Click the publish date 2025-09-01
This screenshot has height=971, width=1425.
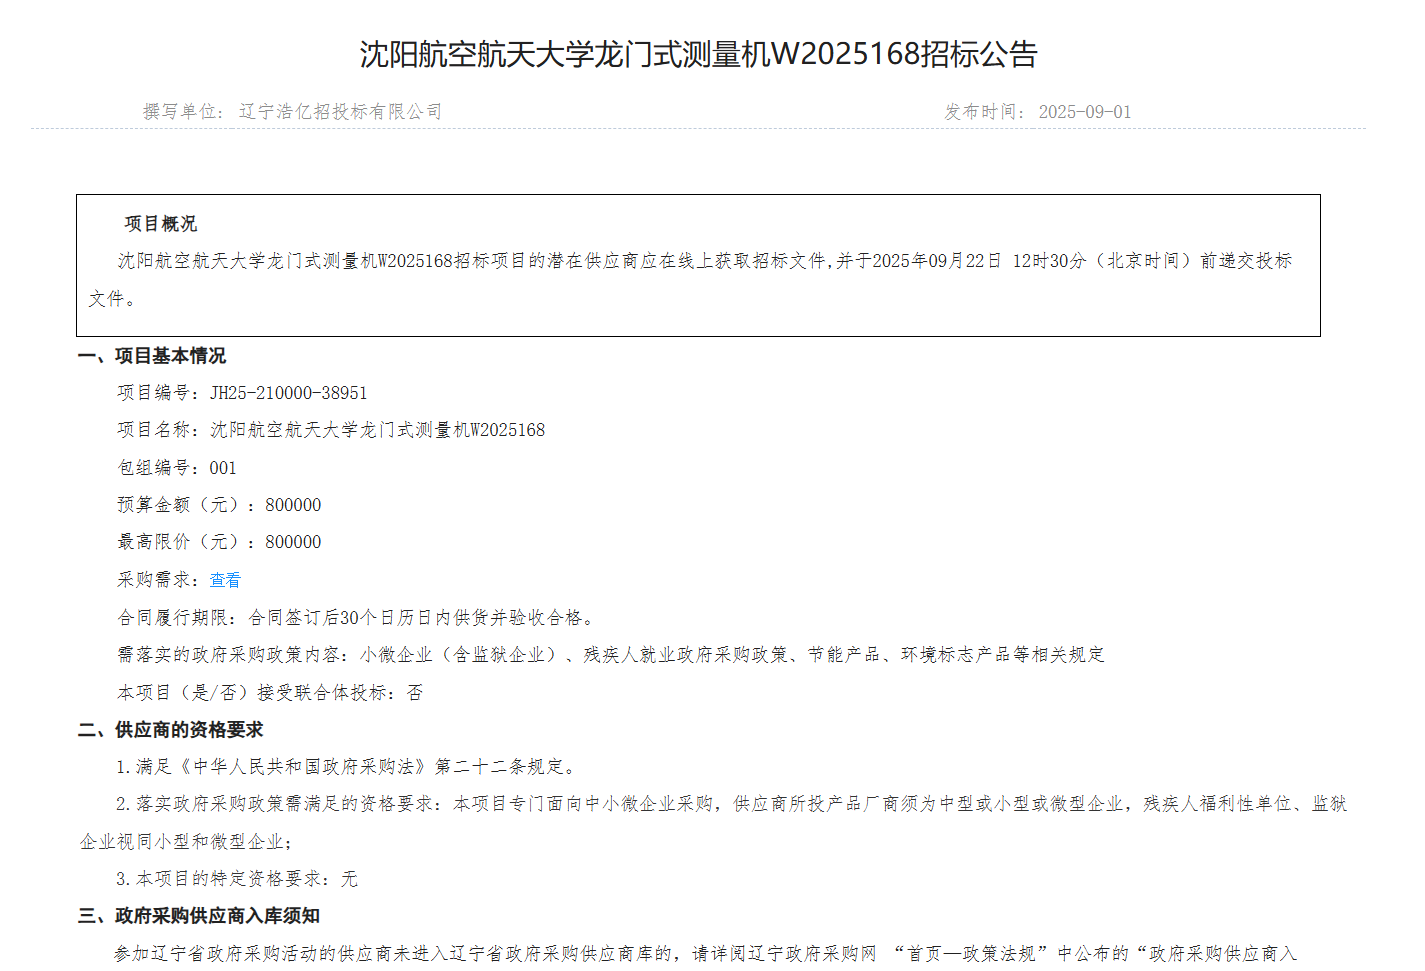click(x=1084, y=112)
